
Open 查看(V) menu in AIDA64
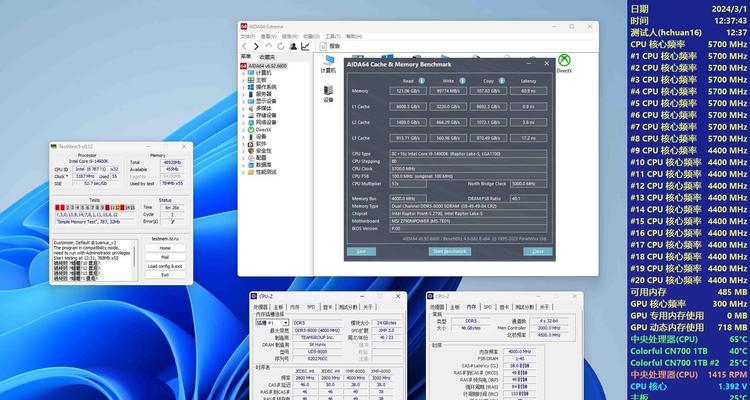point(268,36)
